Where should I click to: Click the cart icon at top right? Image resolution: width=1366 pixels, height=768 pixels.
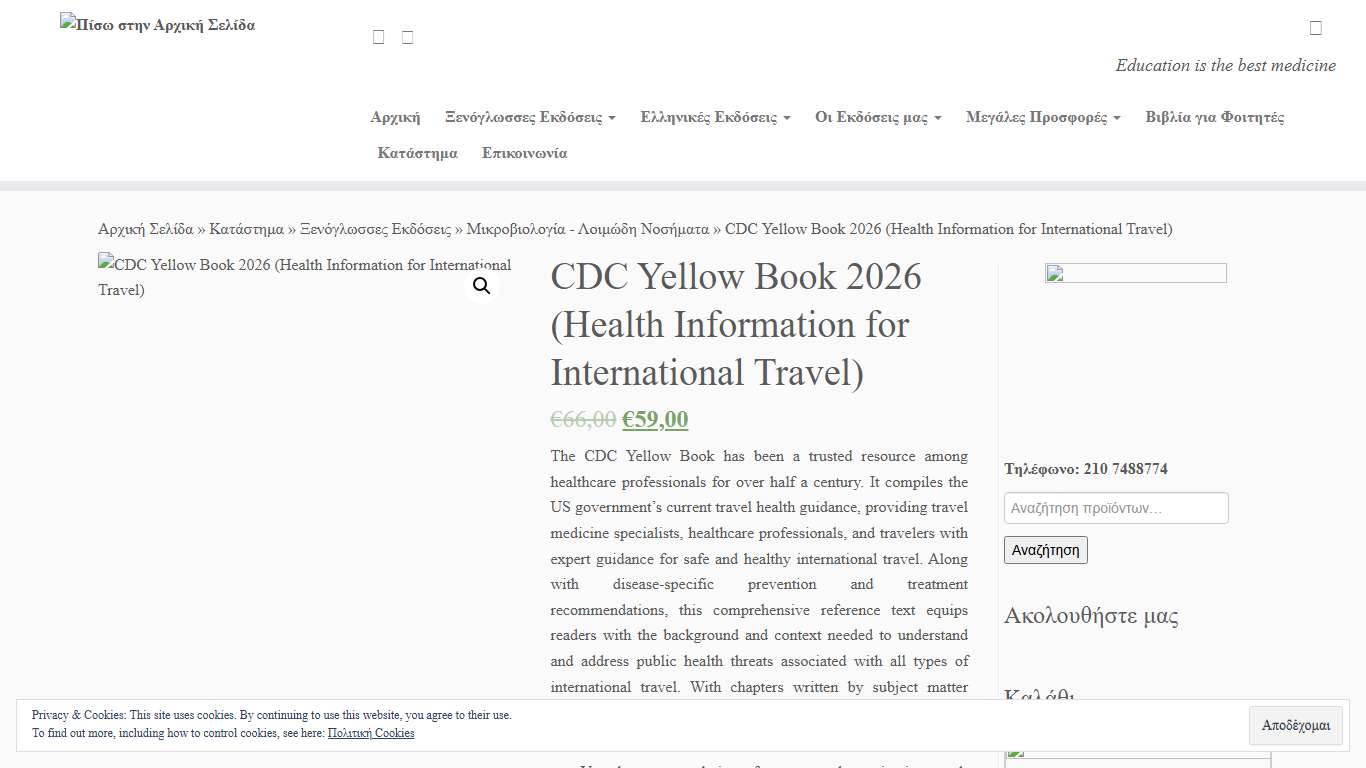[1316, 27]
